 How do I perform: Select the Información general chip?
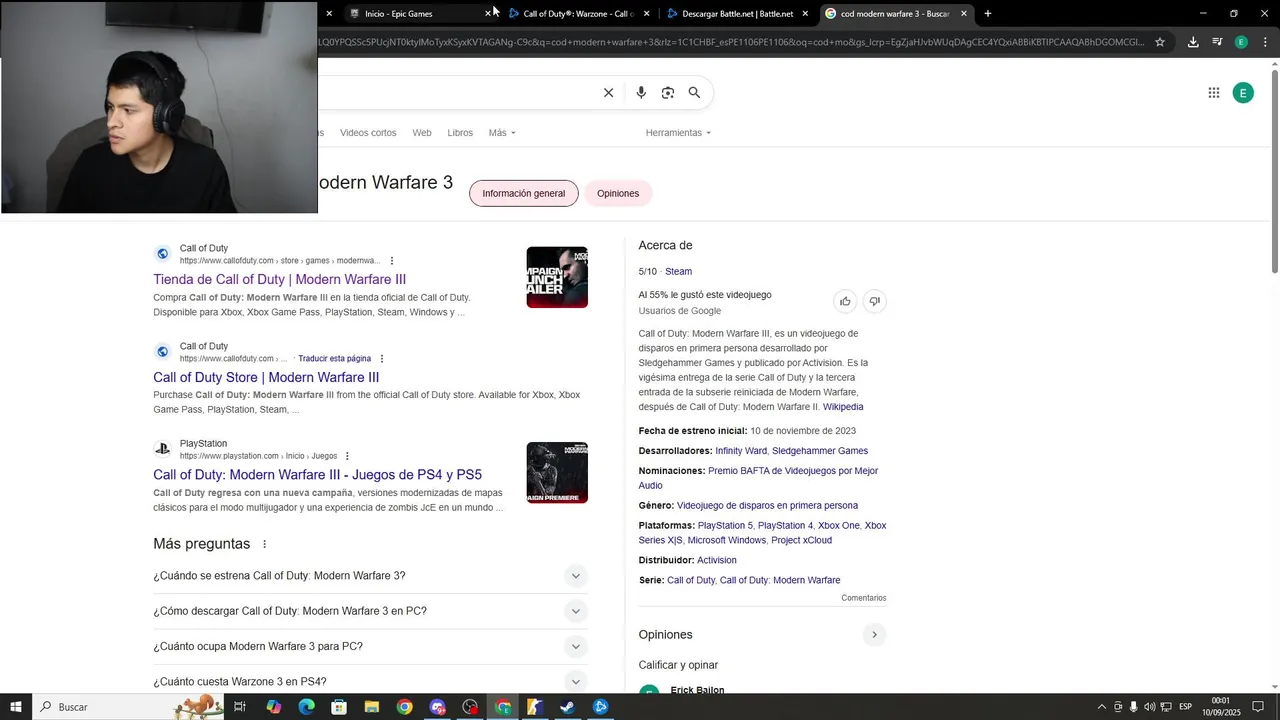point(524,194)
